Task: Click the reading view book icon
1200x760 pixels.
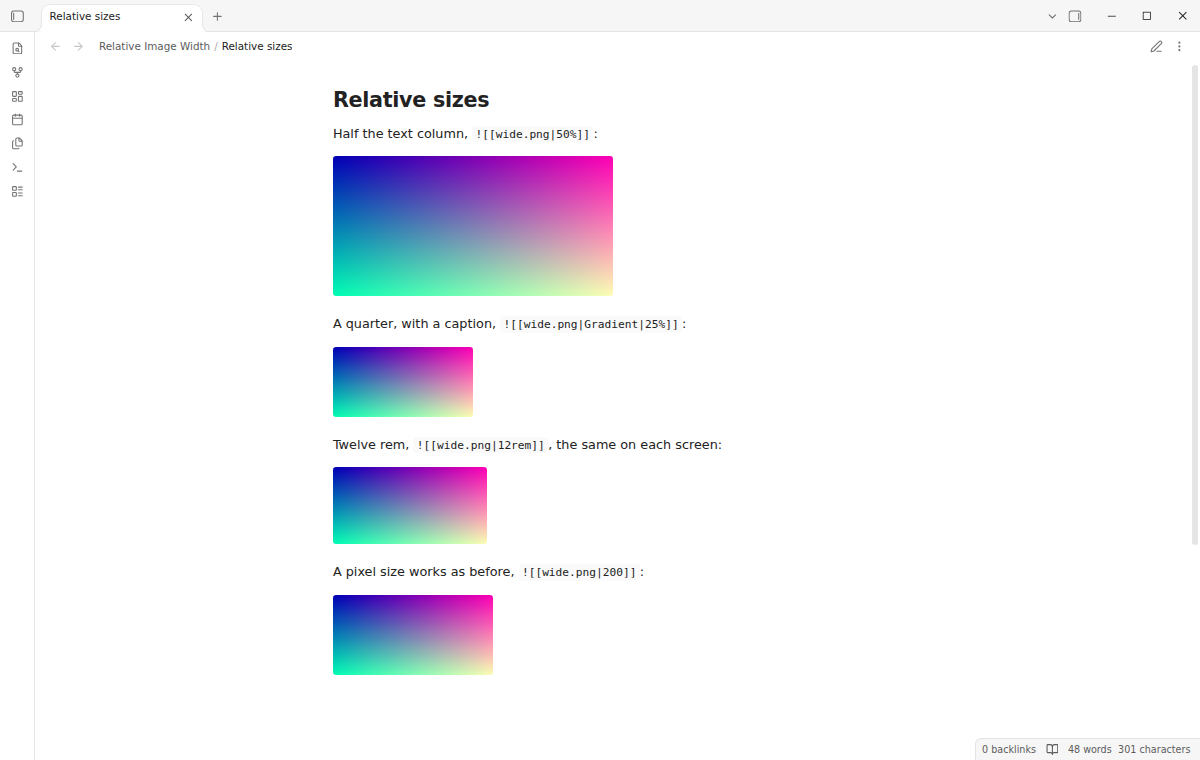Action: click(1052, 749)
